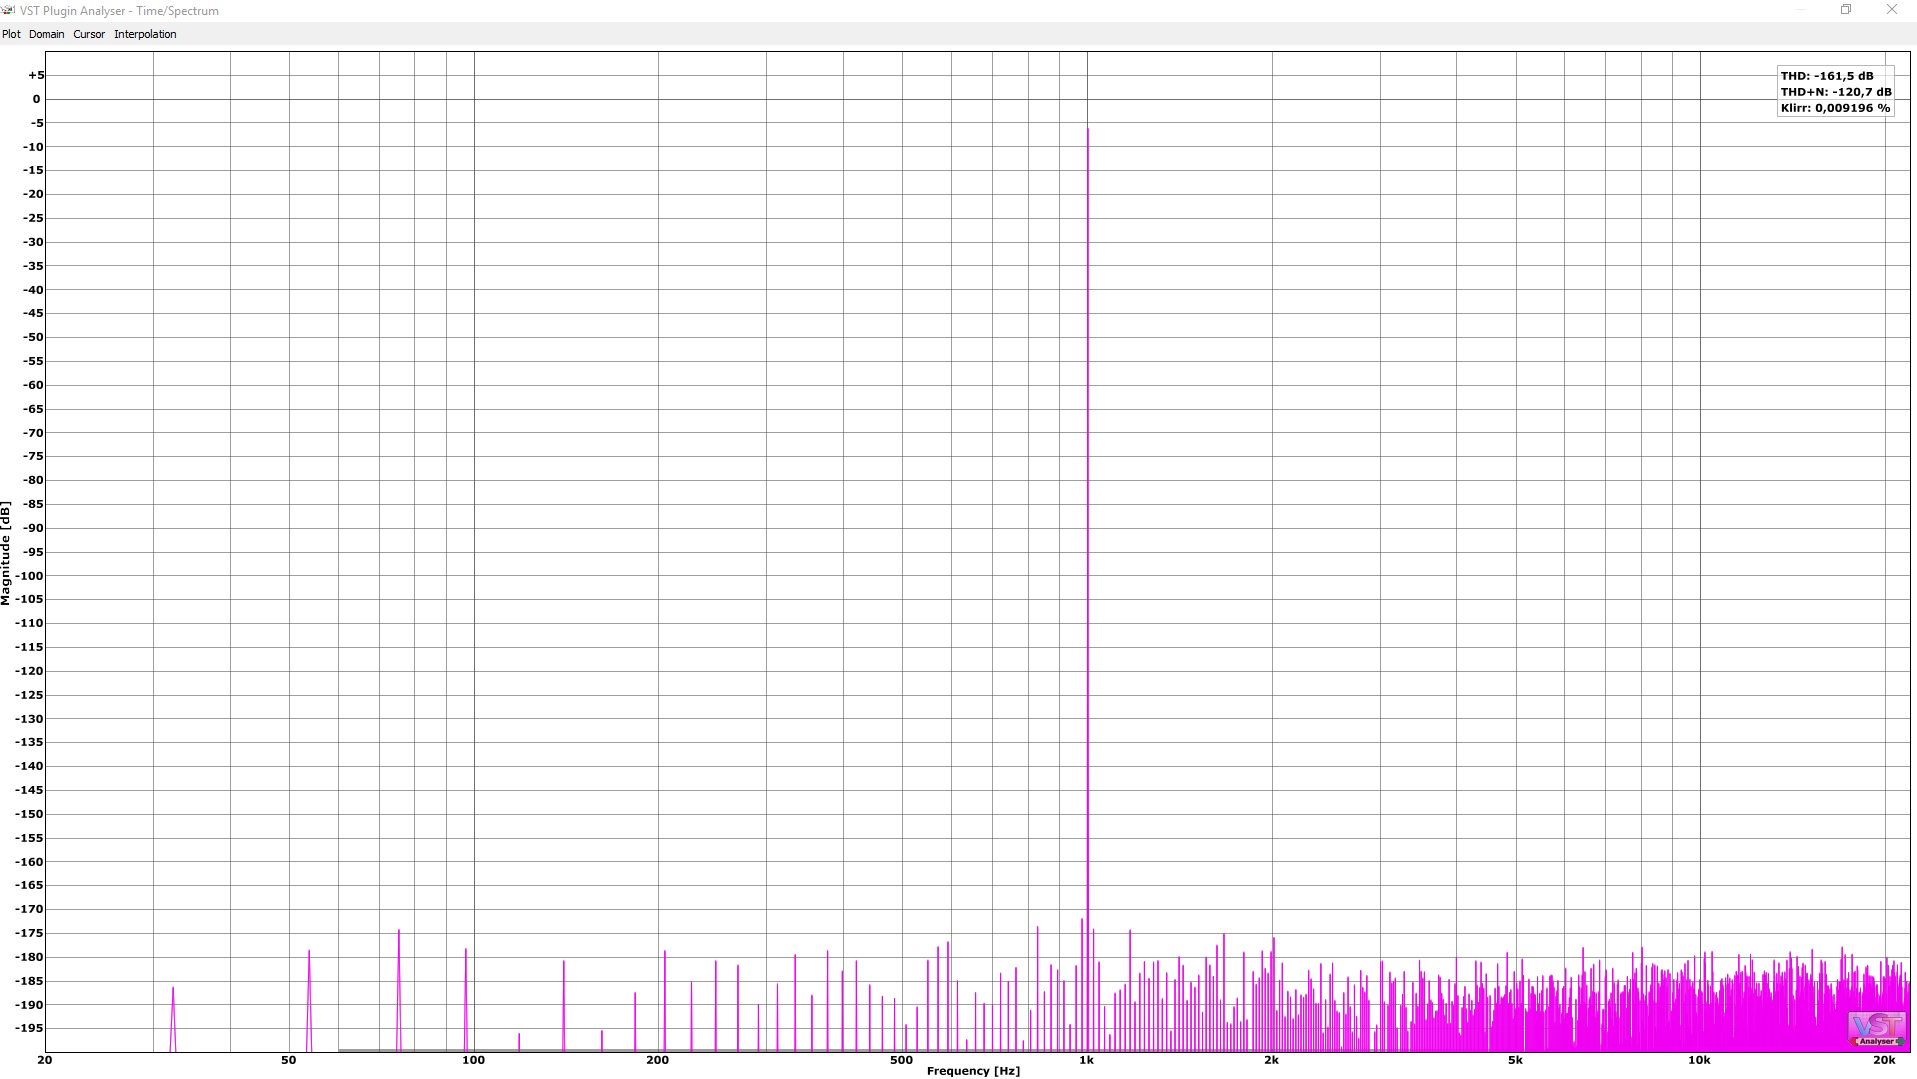
Task: Click the THD: -161,5 dB readout
Action: (1827, 76)
